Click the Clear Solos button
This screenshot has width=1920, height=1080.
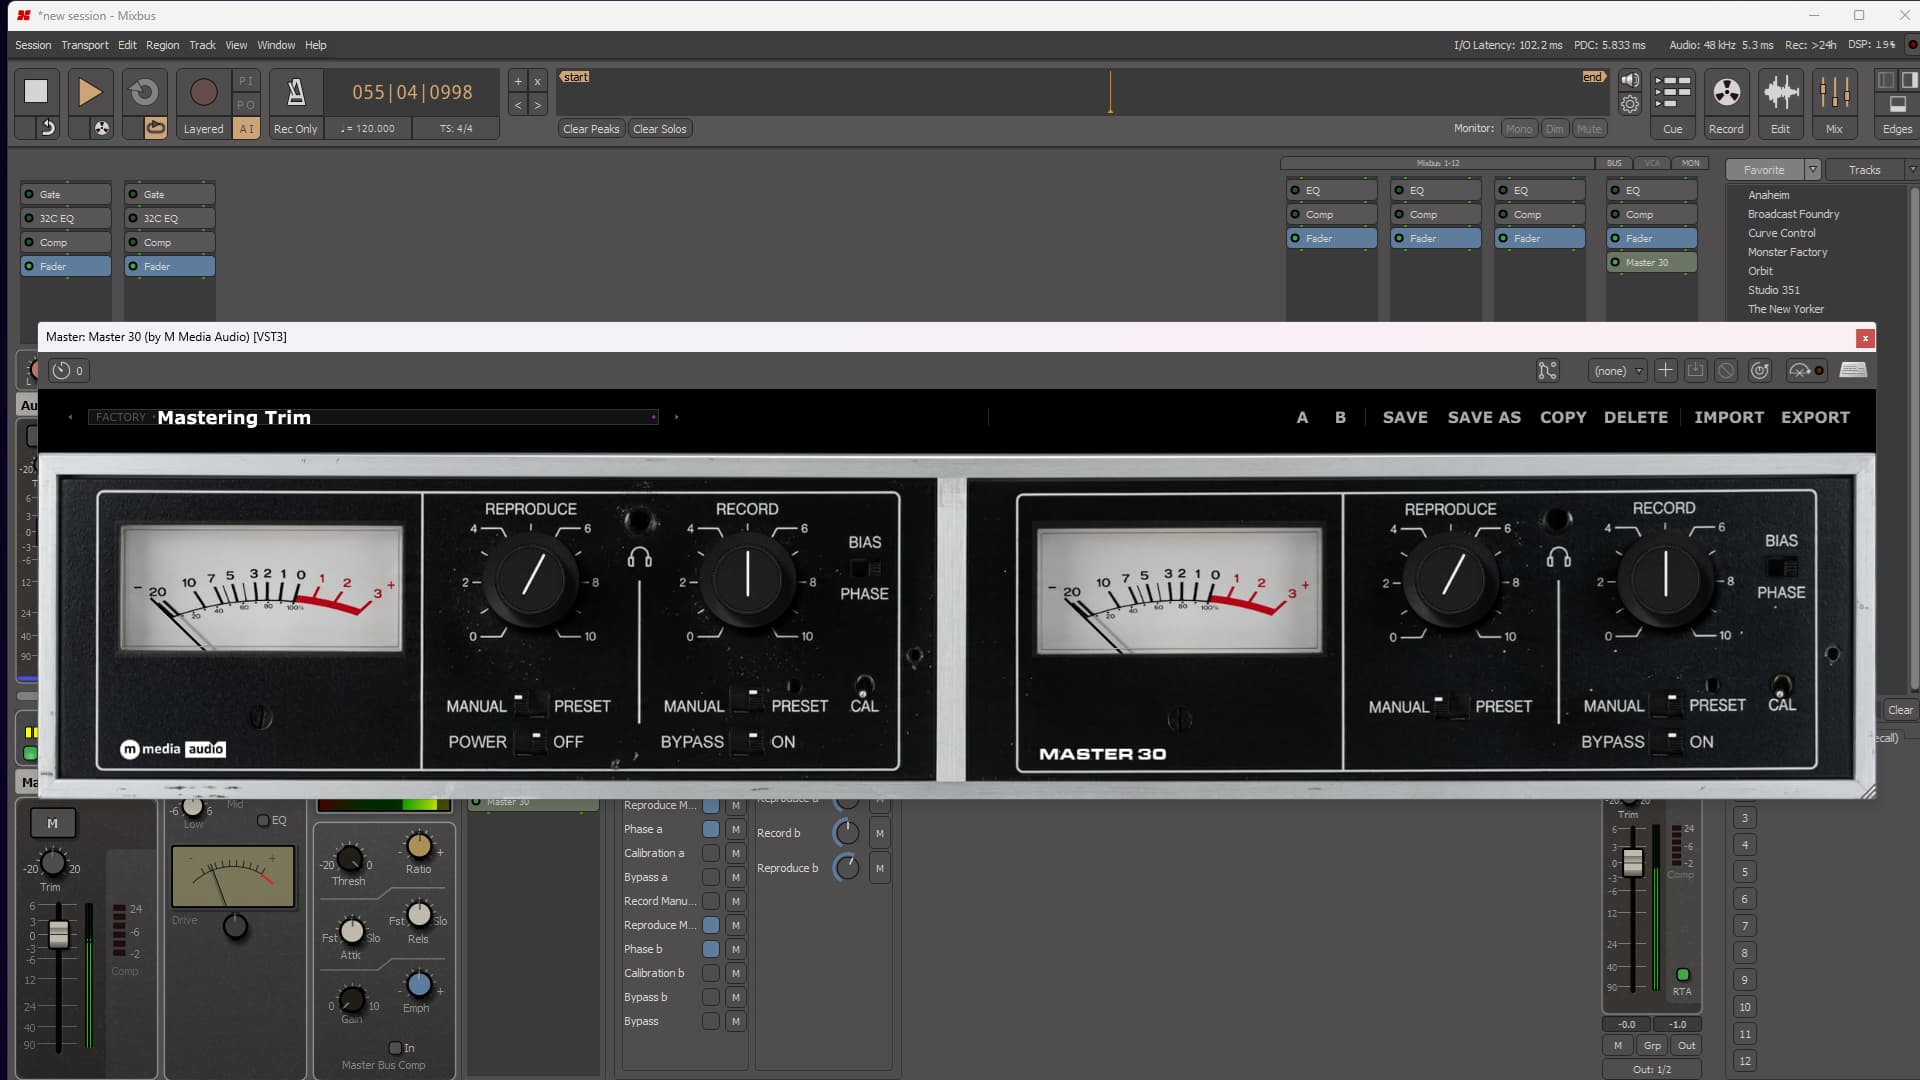point(660,128)
